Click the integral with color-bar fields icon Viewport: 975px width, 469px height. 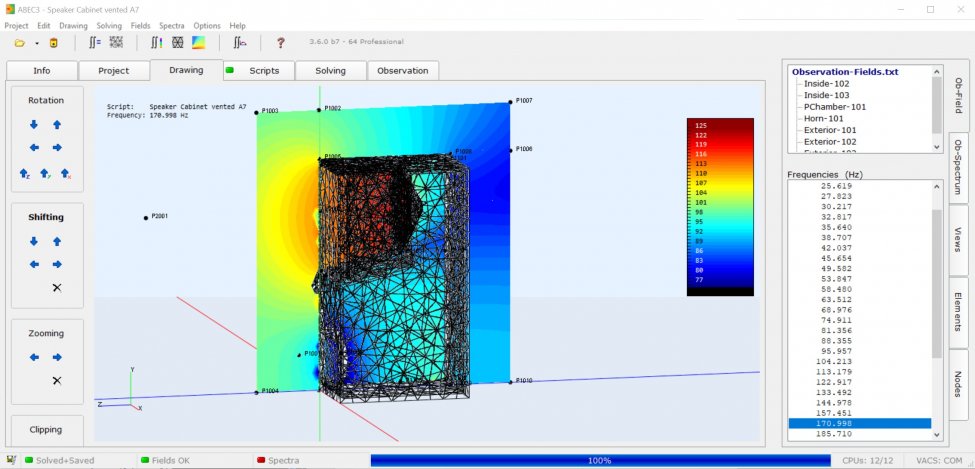(157, 42)
